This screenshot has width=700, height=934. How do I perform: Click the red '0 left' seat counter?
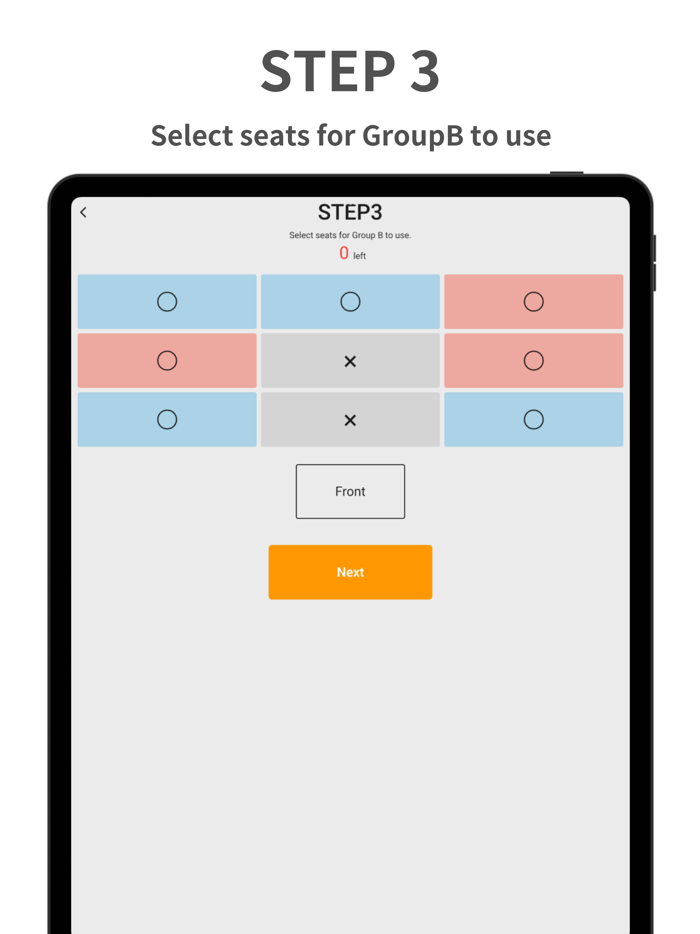350,253
